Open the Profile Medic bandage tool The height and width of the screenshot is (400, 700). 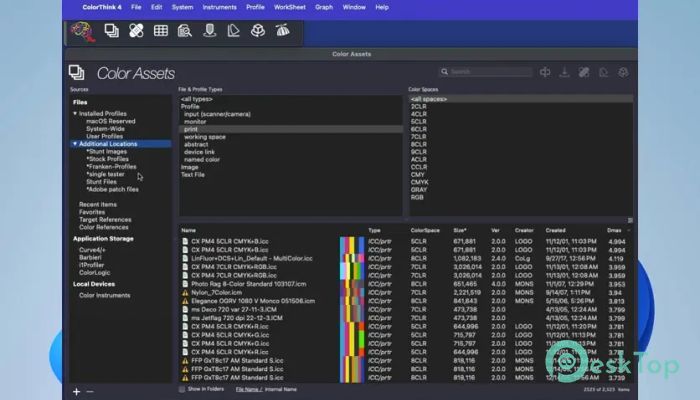pyautogui.click(x=136, y=31)
